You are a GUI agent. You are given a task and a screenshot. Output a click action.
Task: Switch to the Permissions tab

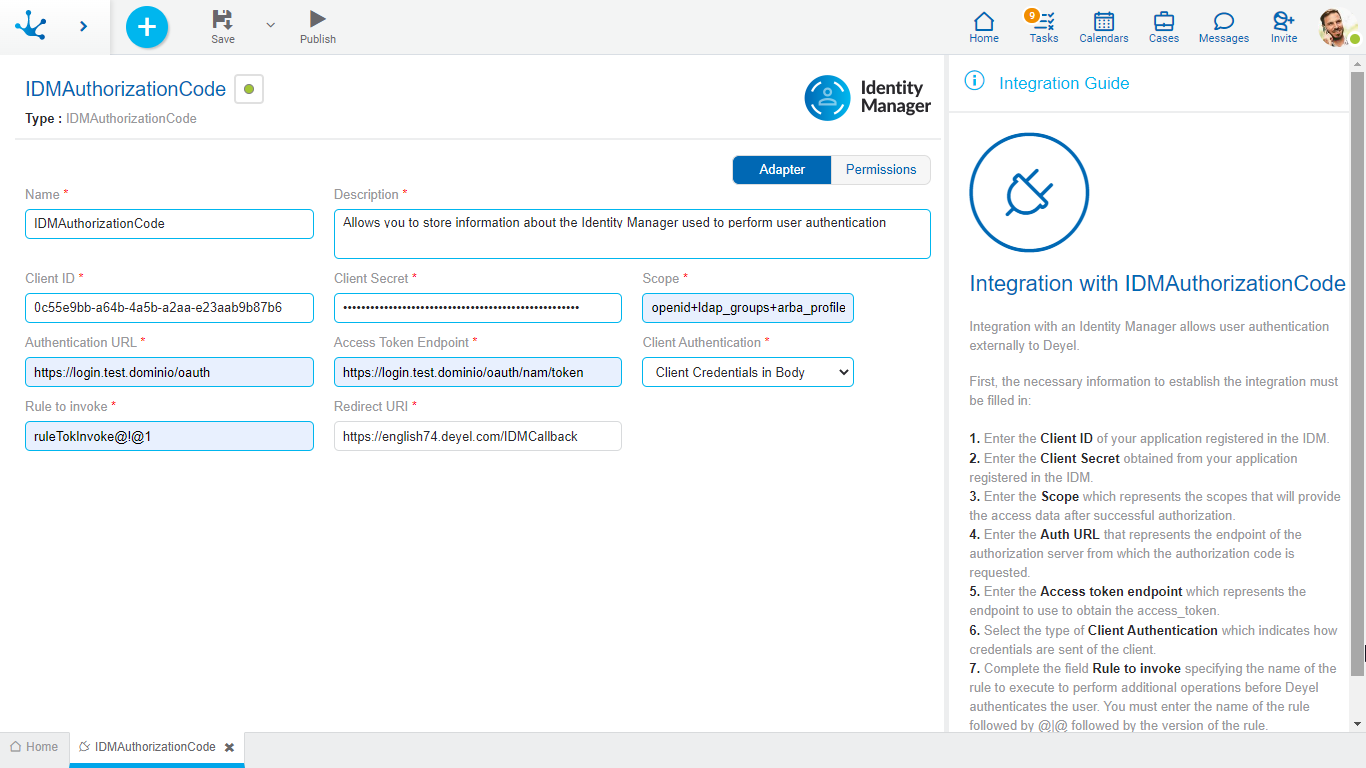tap(881, 170)
